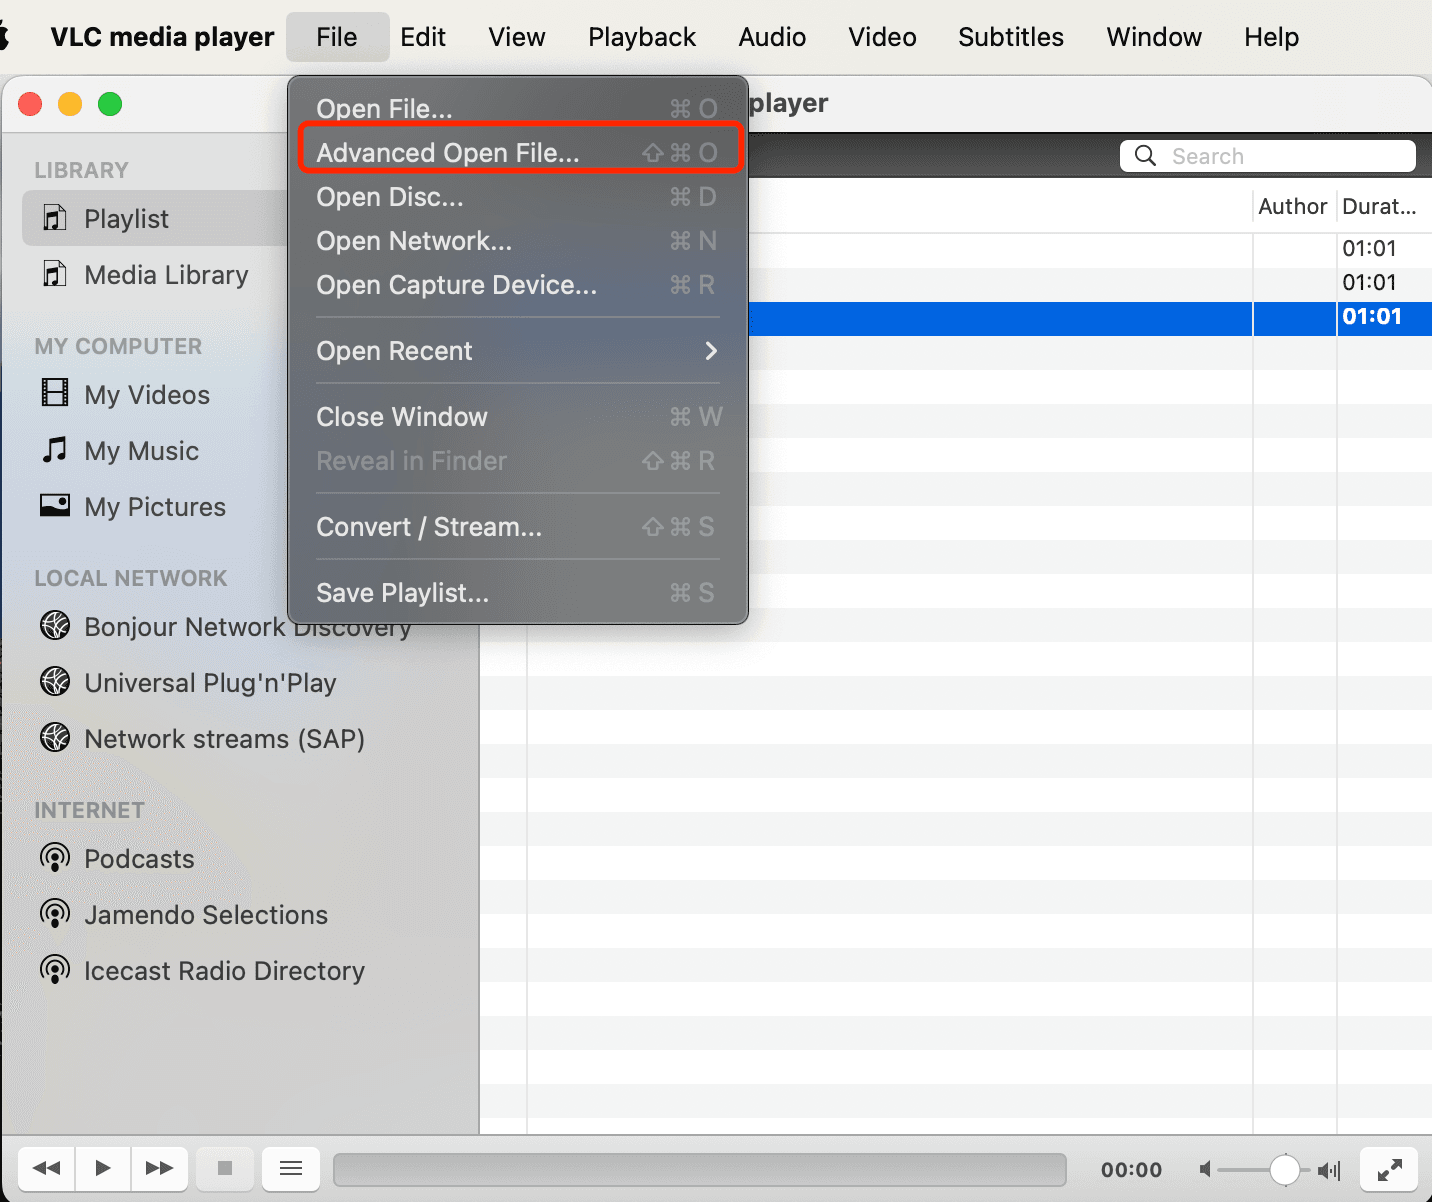
Task: Click inside the Search input field
Action: (1268, 156)
